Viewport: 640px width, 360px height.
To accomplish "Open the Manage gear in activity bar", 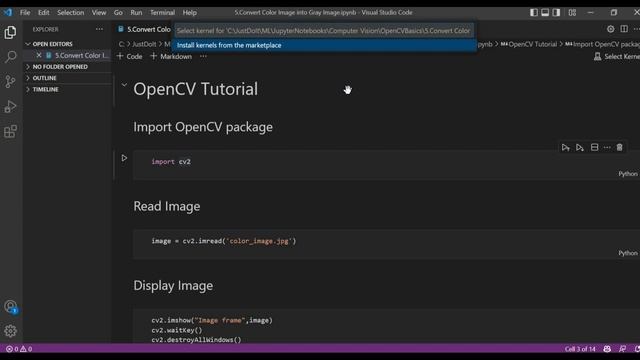I will [x=10, y=331].
